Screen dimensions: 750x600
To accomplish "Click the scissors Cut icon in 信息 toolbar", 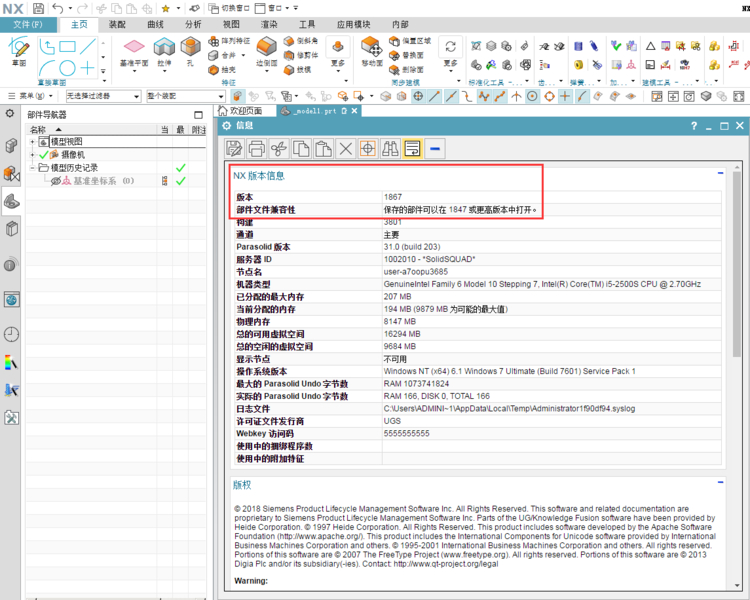I will [279, 149].
